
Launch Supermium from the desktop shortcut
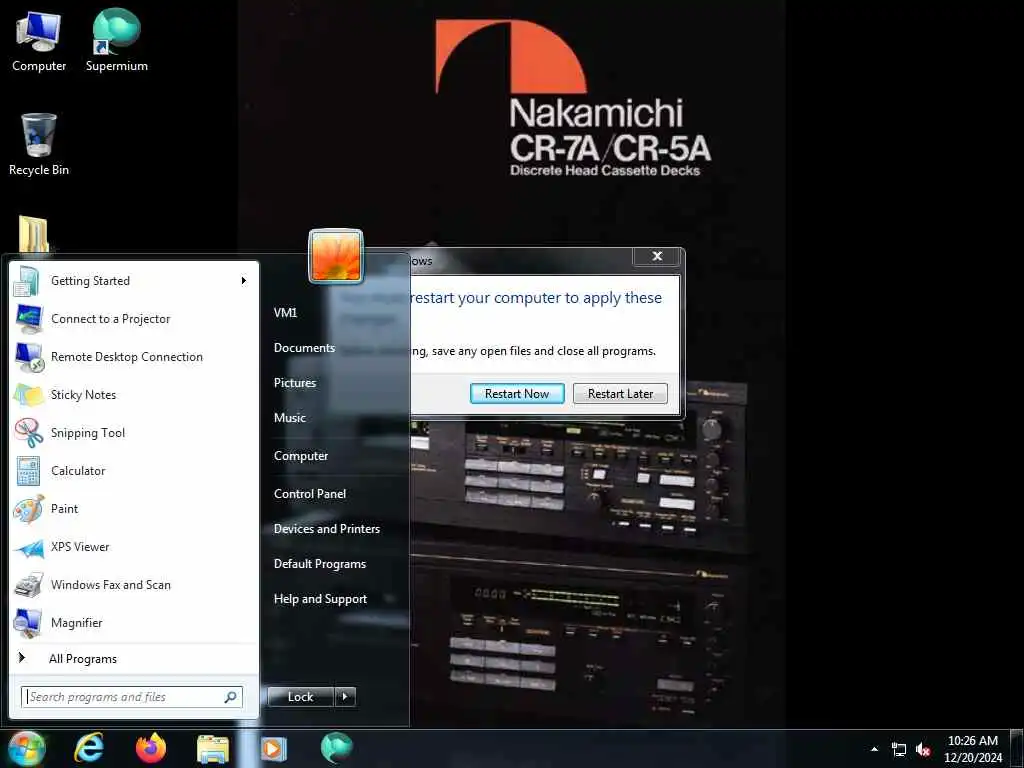[x=116, y=40]
